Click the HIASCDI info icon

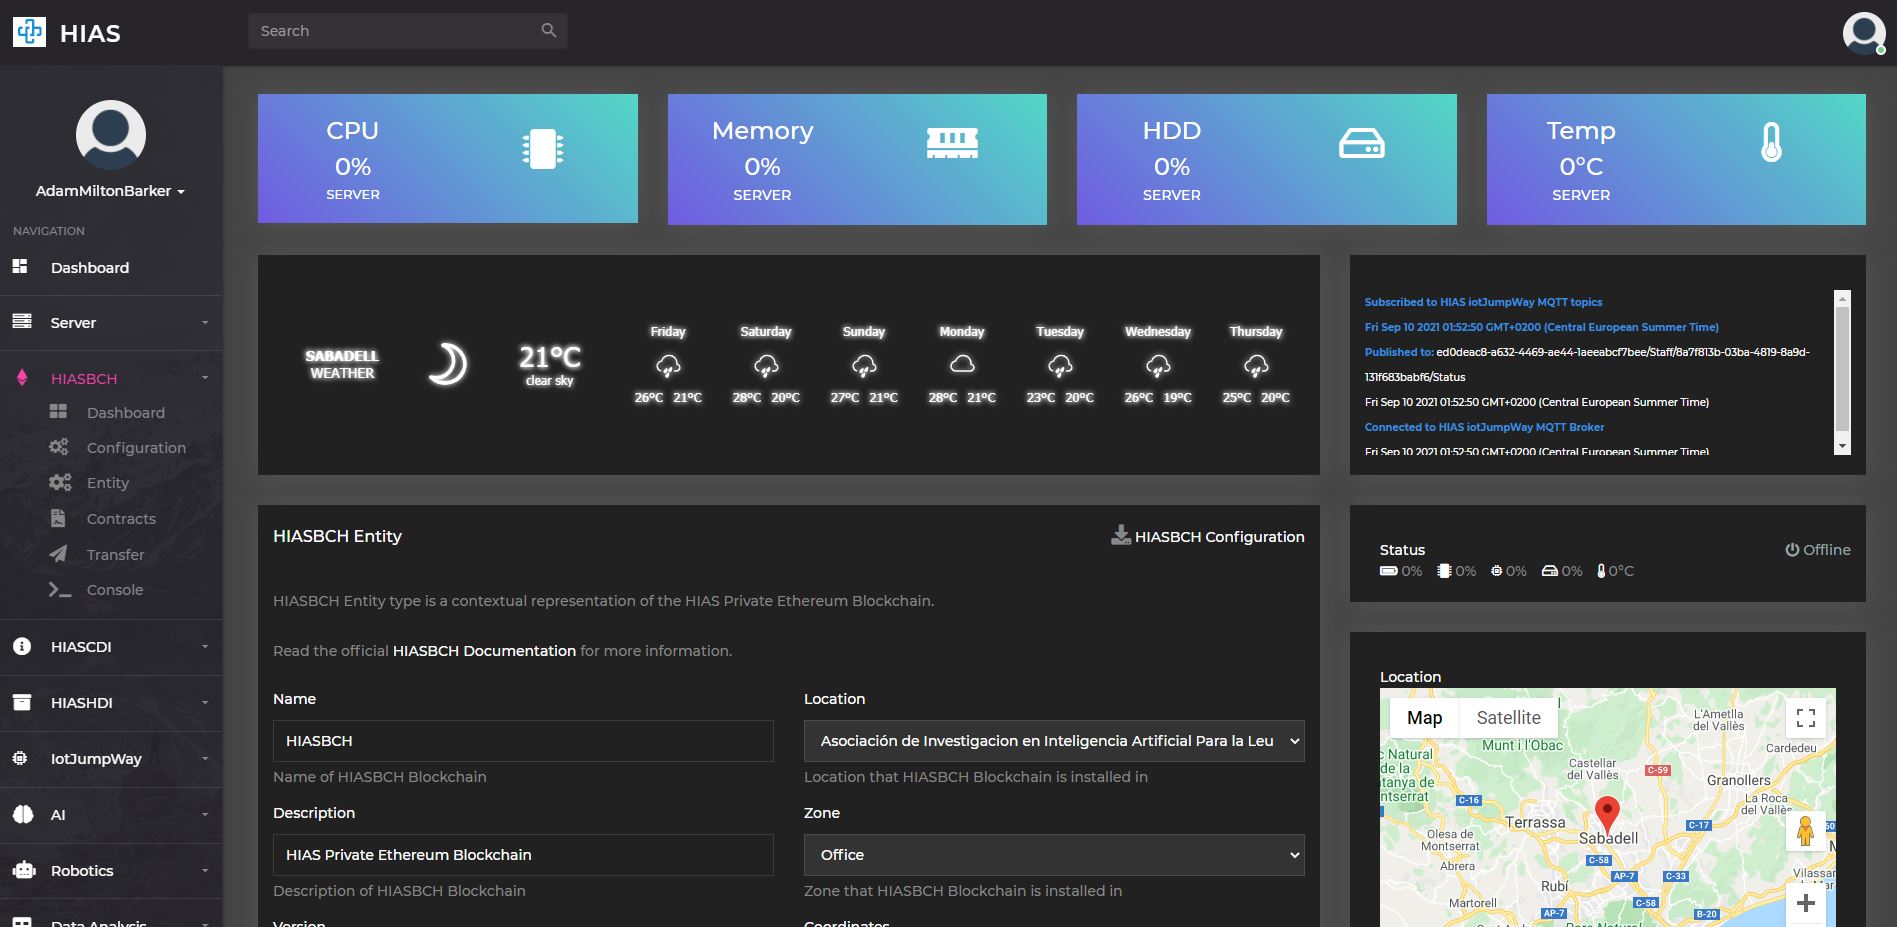[x=22, y=647]
